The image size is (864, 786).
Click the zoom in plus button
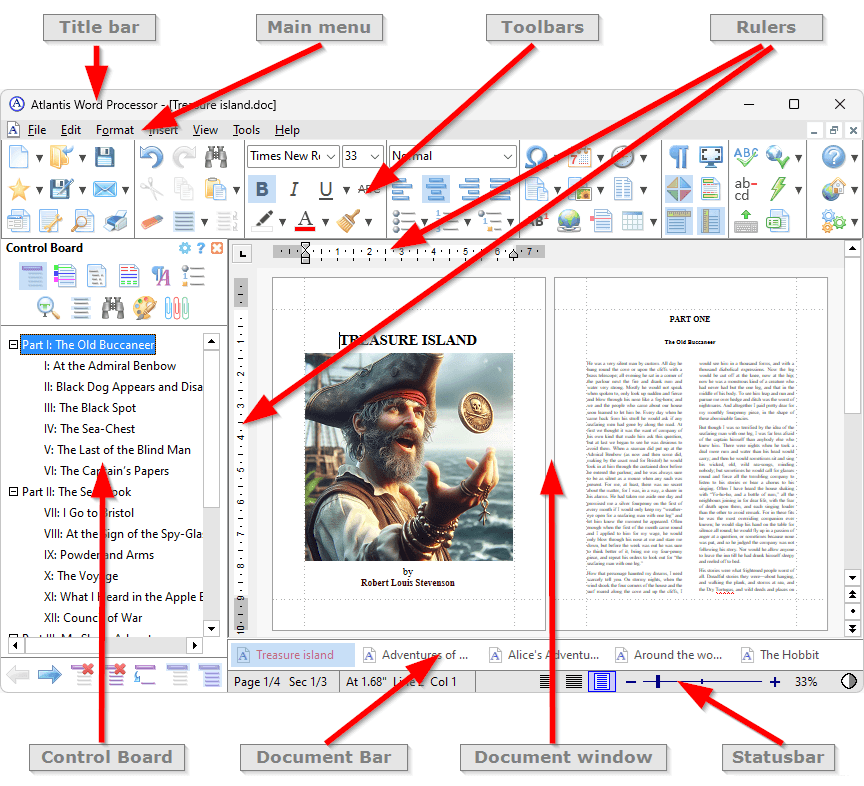pyautogui.click(x=775, y=682)
